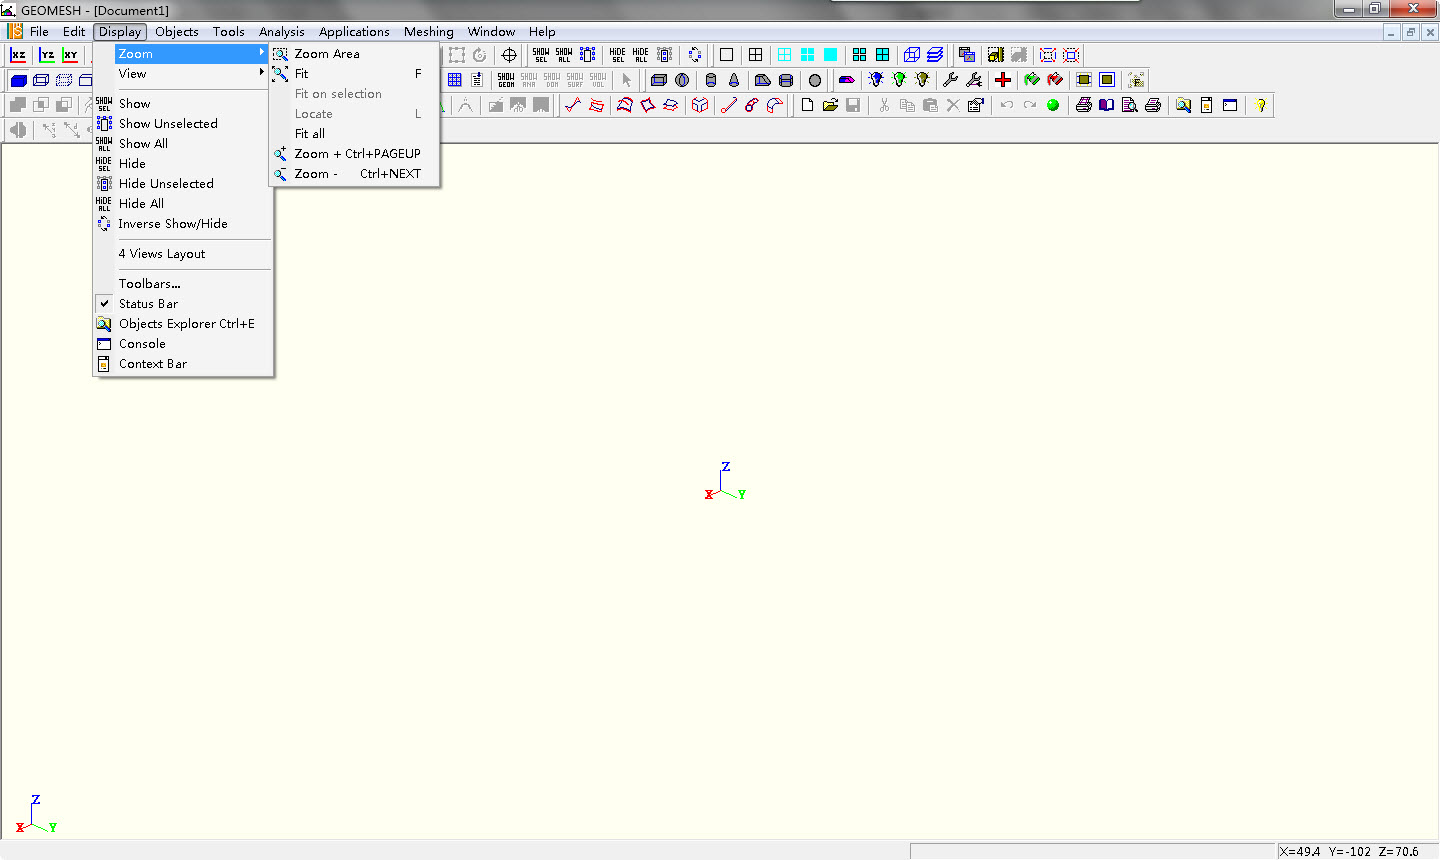This screenshot has width=1440, height=860.
Task: Click the green light bulb icon
Action: click(899, 80)
